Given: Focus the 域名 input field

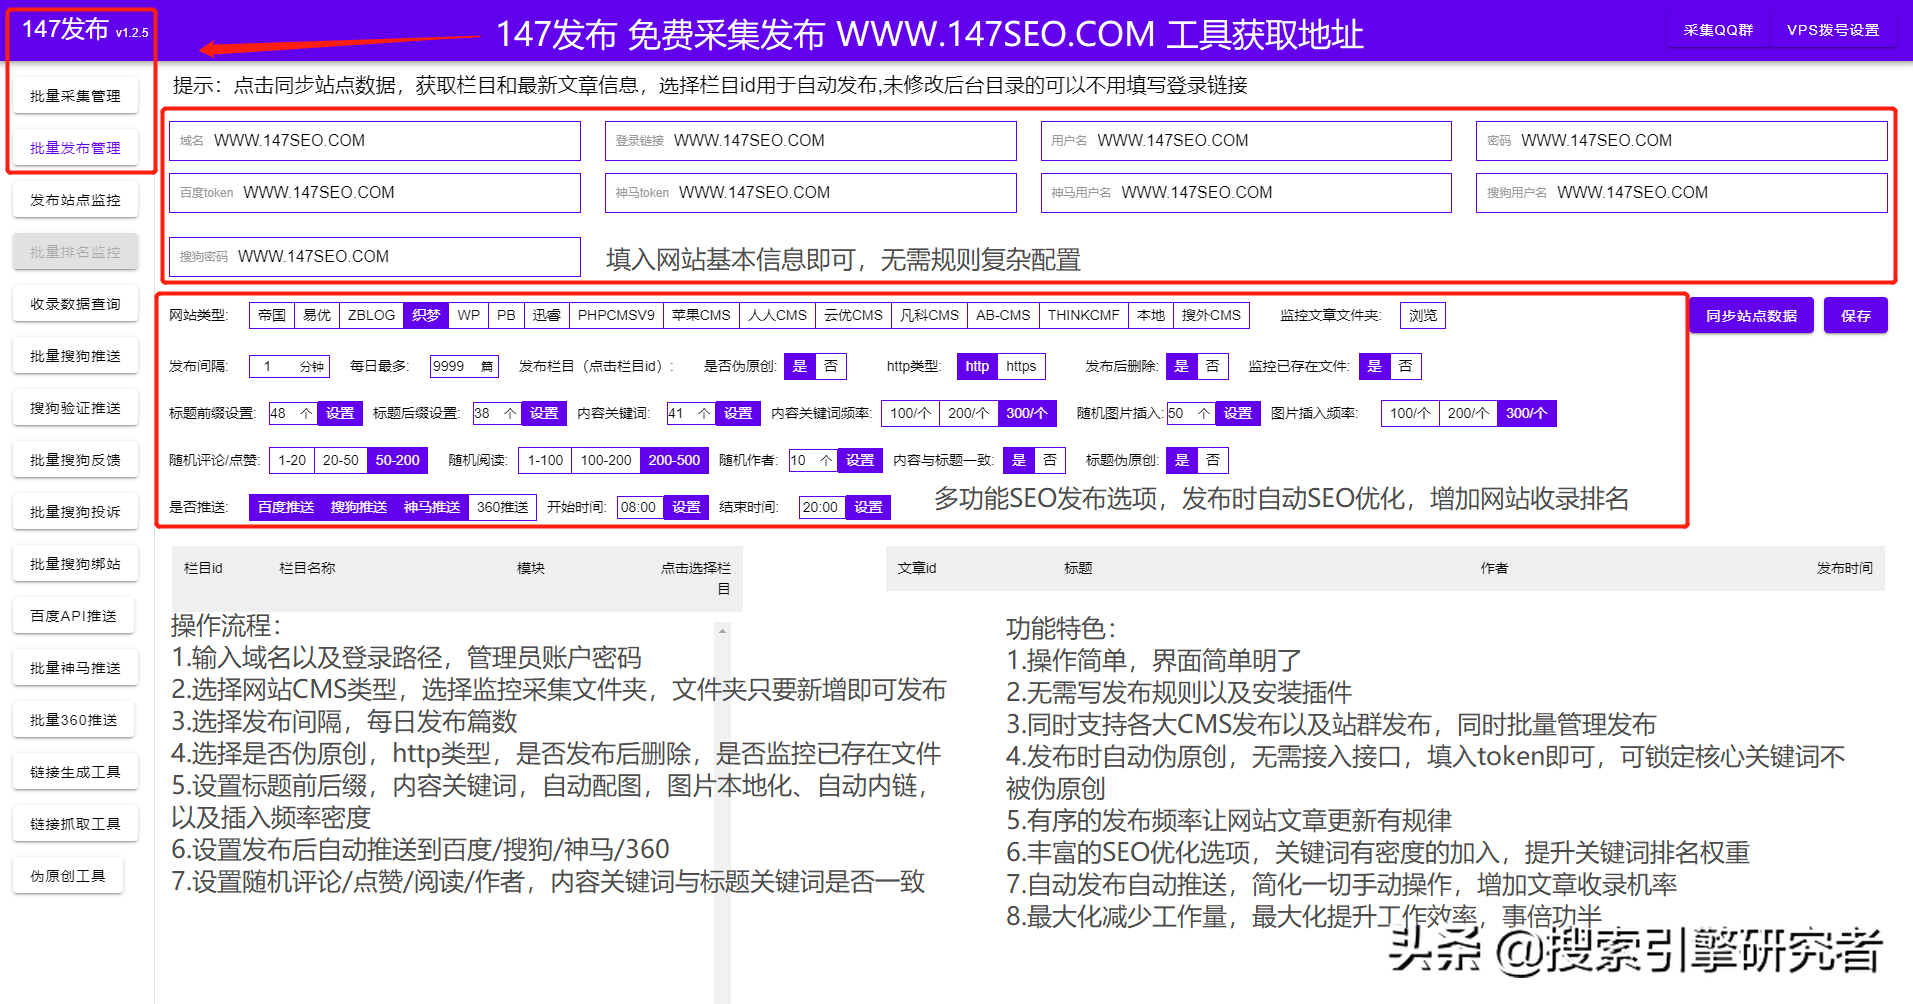Looking at the screenshot, I should [x=375, y=141].
